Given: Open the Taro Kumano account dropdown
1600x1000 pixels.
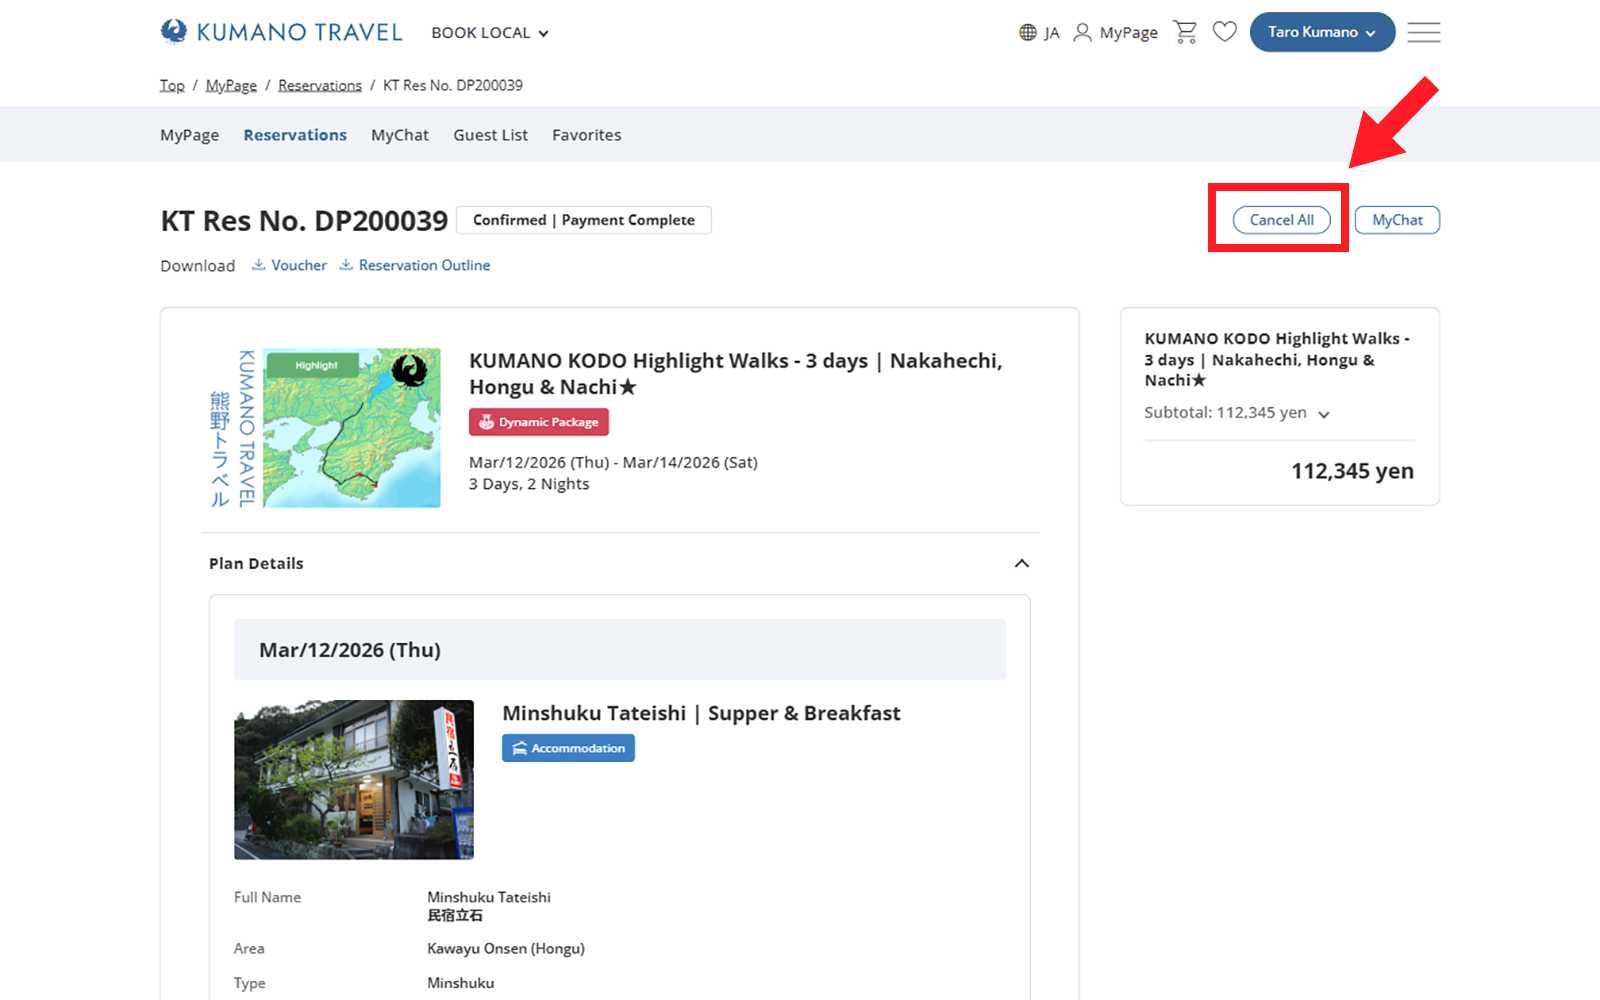Looking at the screenshot, I should (x=1321, y=32).
